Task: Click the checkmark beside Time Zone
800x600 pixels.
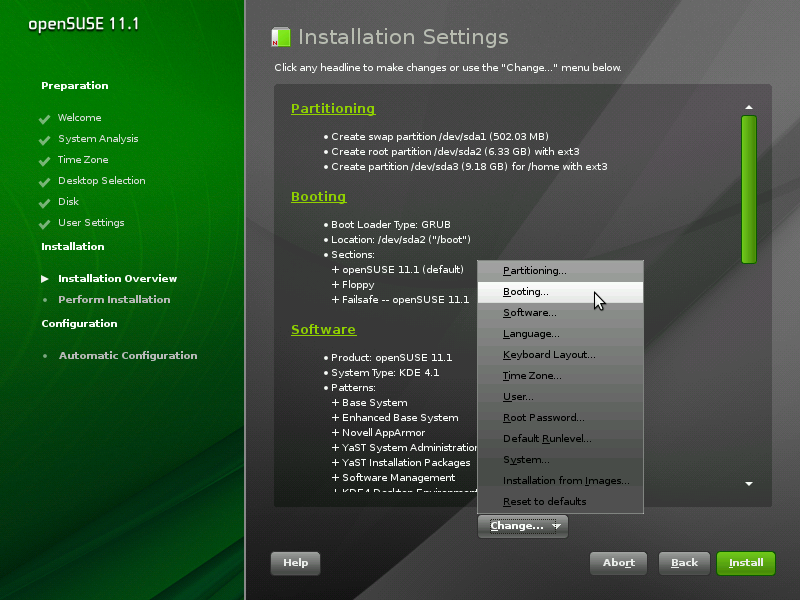Action: coord(44,161)
